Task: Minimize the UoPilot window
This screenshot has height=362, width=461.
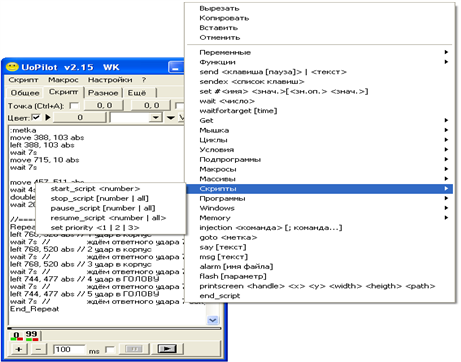Action: point(176,67)
